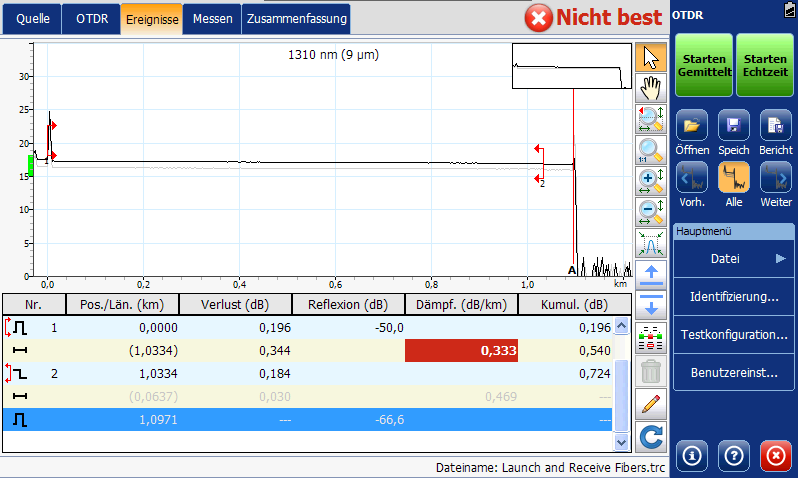This screenshot has width=798, height=478.
Task: Click the refresh analysis icon
Action: point(651,436)
